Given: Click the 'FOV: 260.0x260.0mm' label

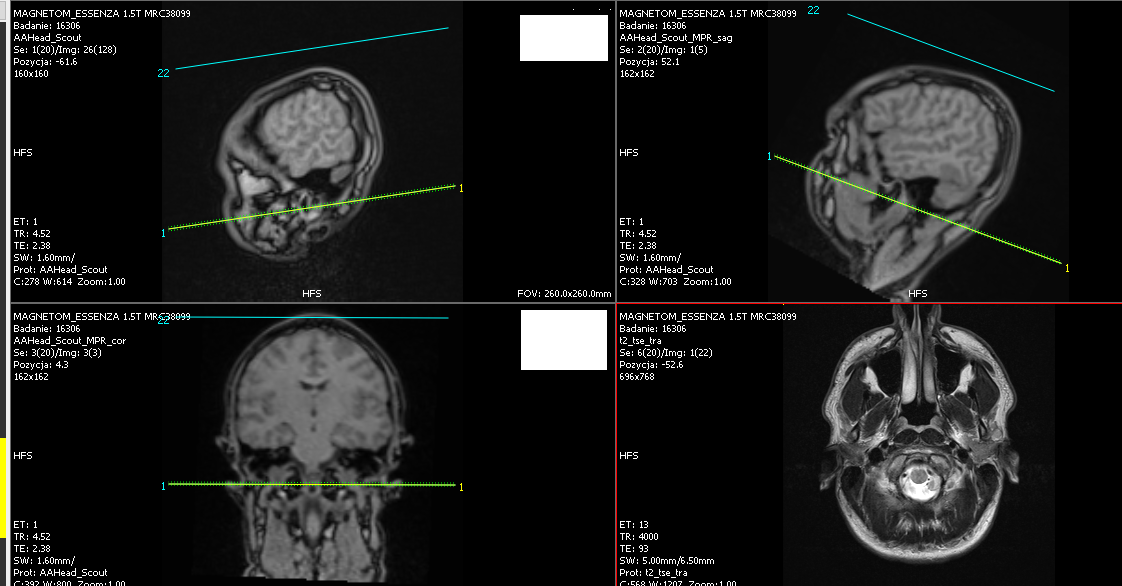Looking at the screenshot, I should (x=564, y=293).
